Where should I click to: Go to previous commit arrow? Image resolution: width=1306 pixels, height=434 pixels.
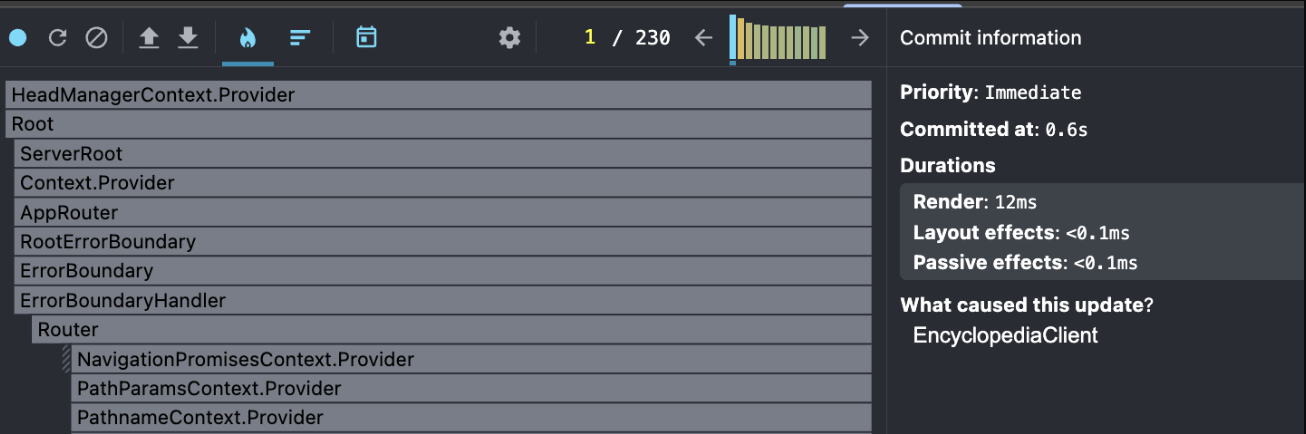[703, 38]
